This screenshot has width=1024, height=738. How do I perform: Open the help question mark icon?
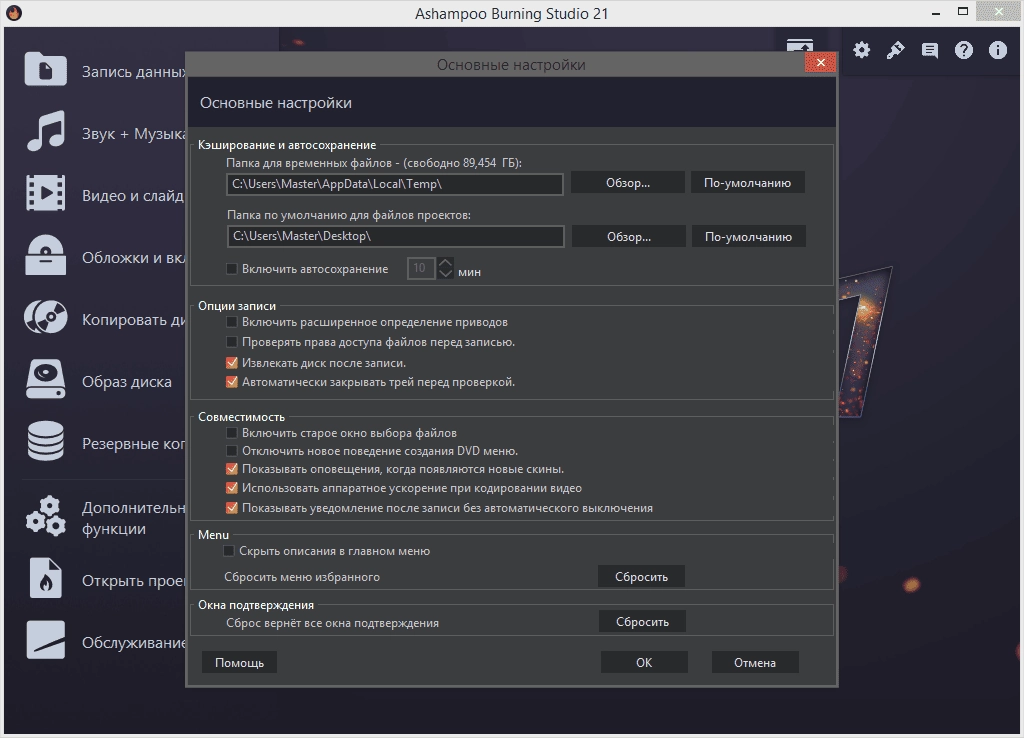click(x=964, y=50)
